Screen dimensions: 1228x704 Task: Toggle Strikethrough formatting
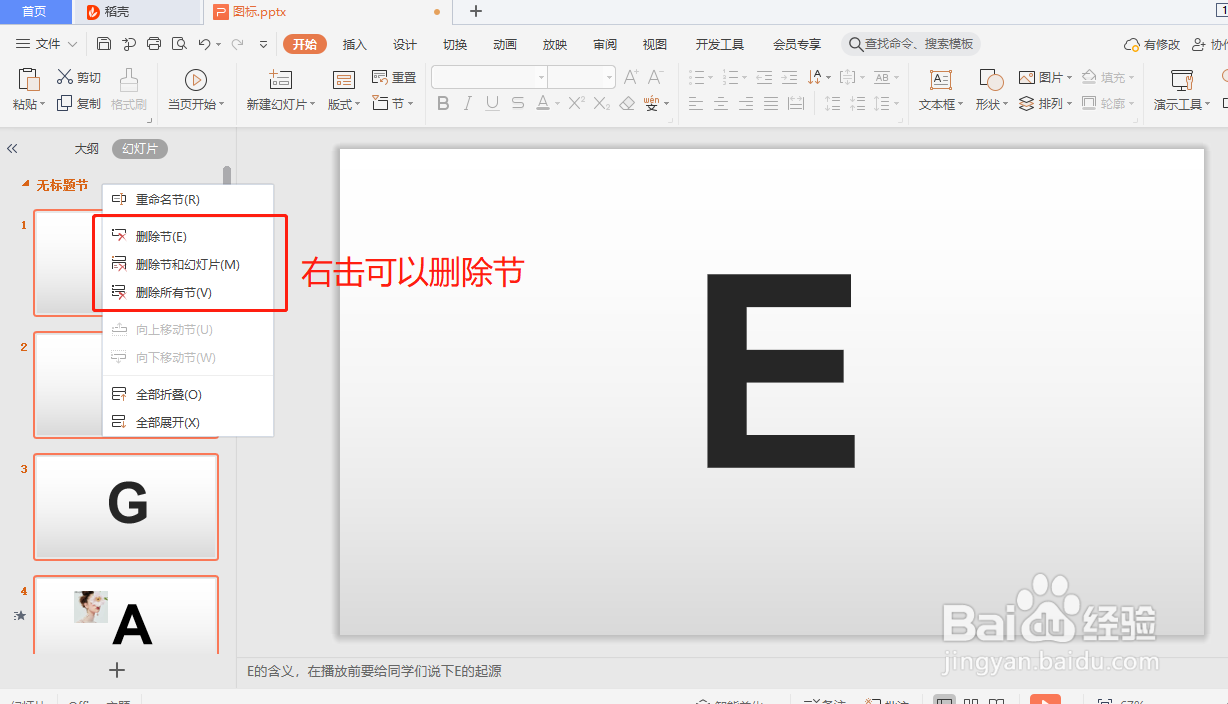pyautogui.click(x=517, y=103)
